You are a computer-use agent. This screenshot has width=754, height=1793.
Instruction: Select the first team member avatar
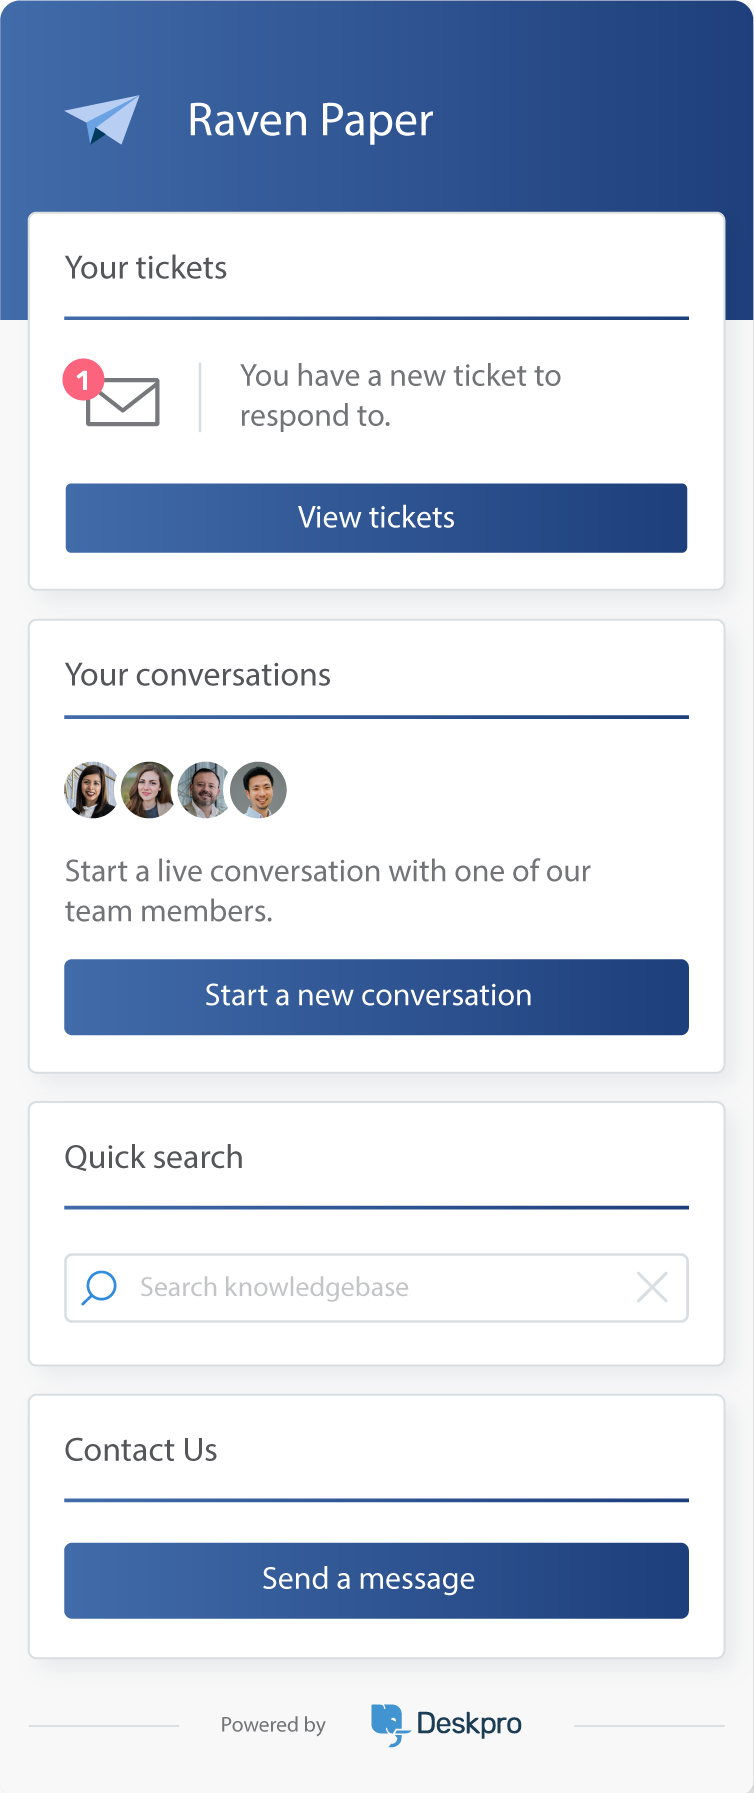click(x=92, y=790)
